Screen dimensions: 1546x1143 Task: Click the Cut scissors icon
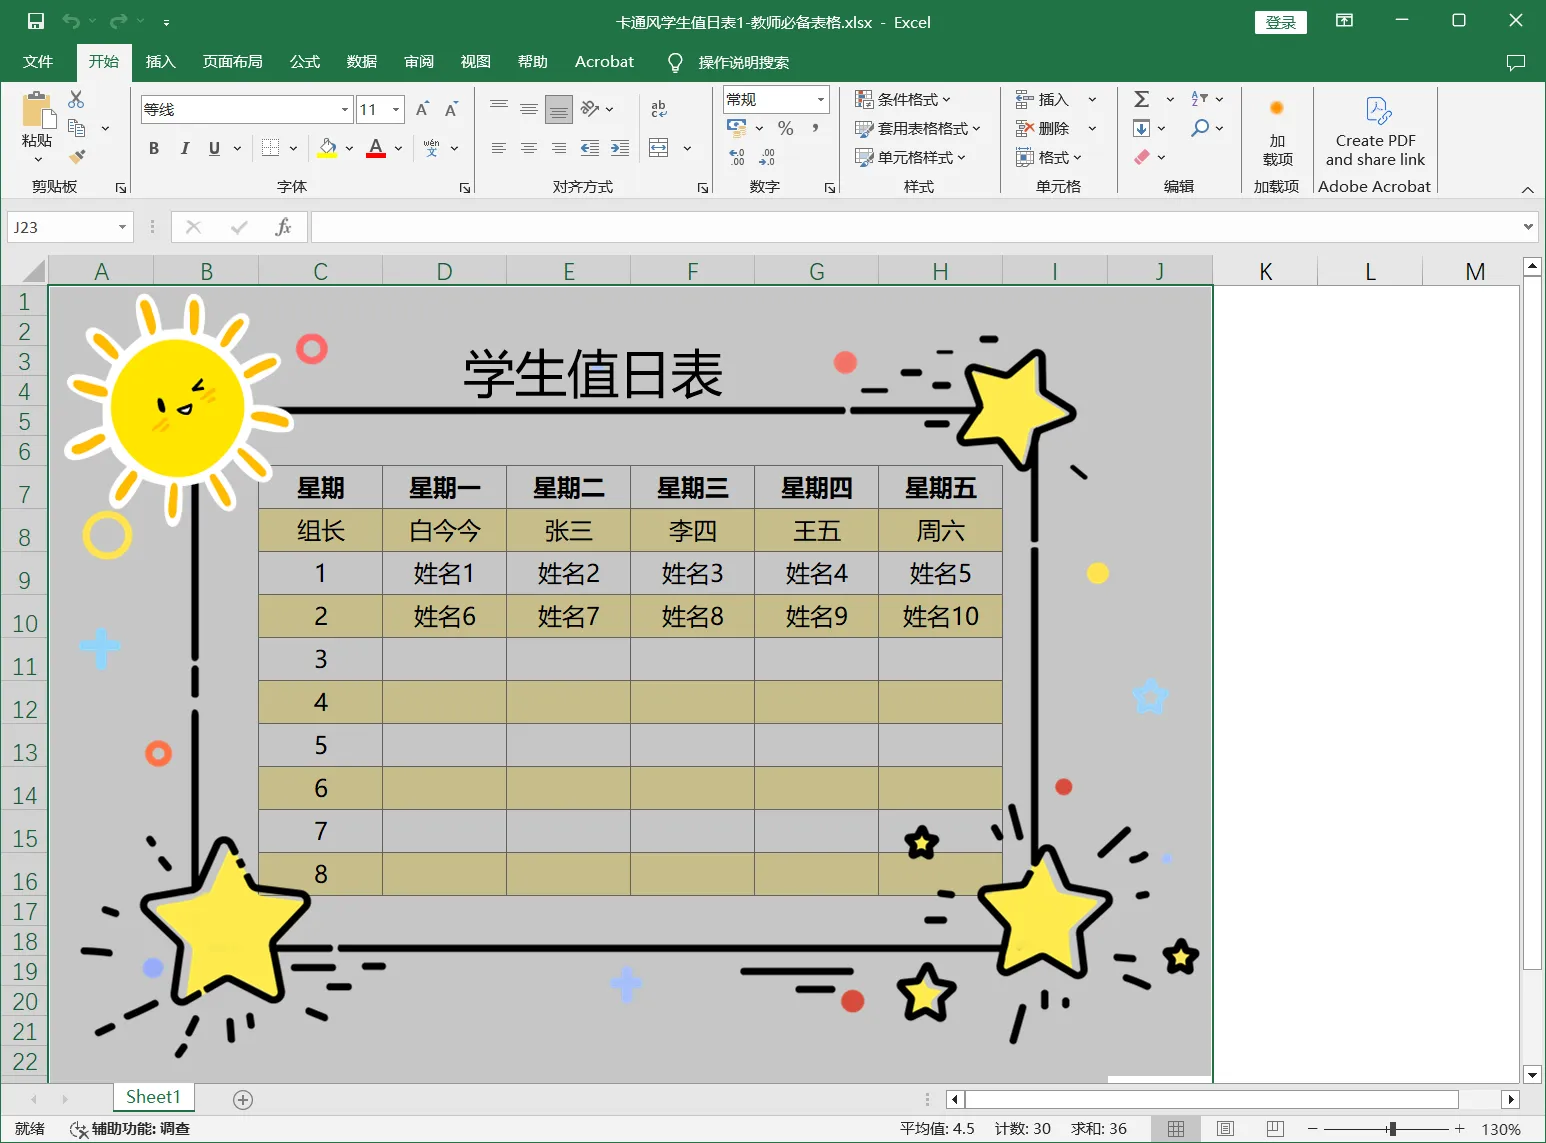[x=76, y=99]
